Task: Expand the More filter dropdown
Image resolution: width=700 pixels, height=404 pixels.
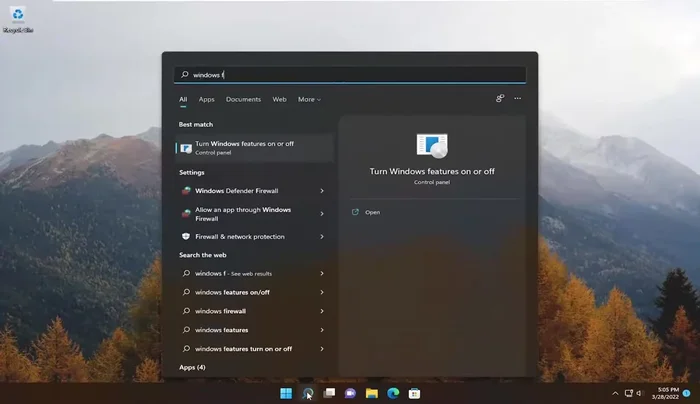Action: (x=309, y=100)
